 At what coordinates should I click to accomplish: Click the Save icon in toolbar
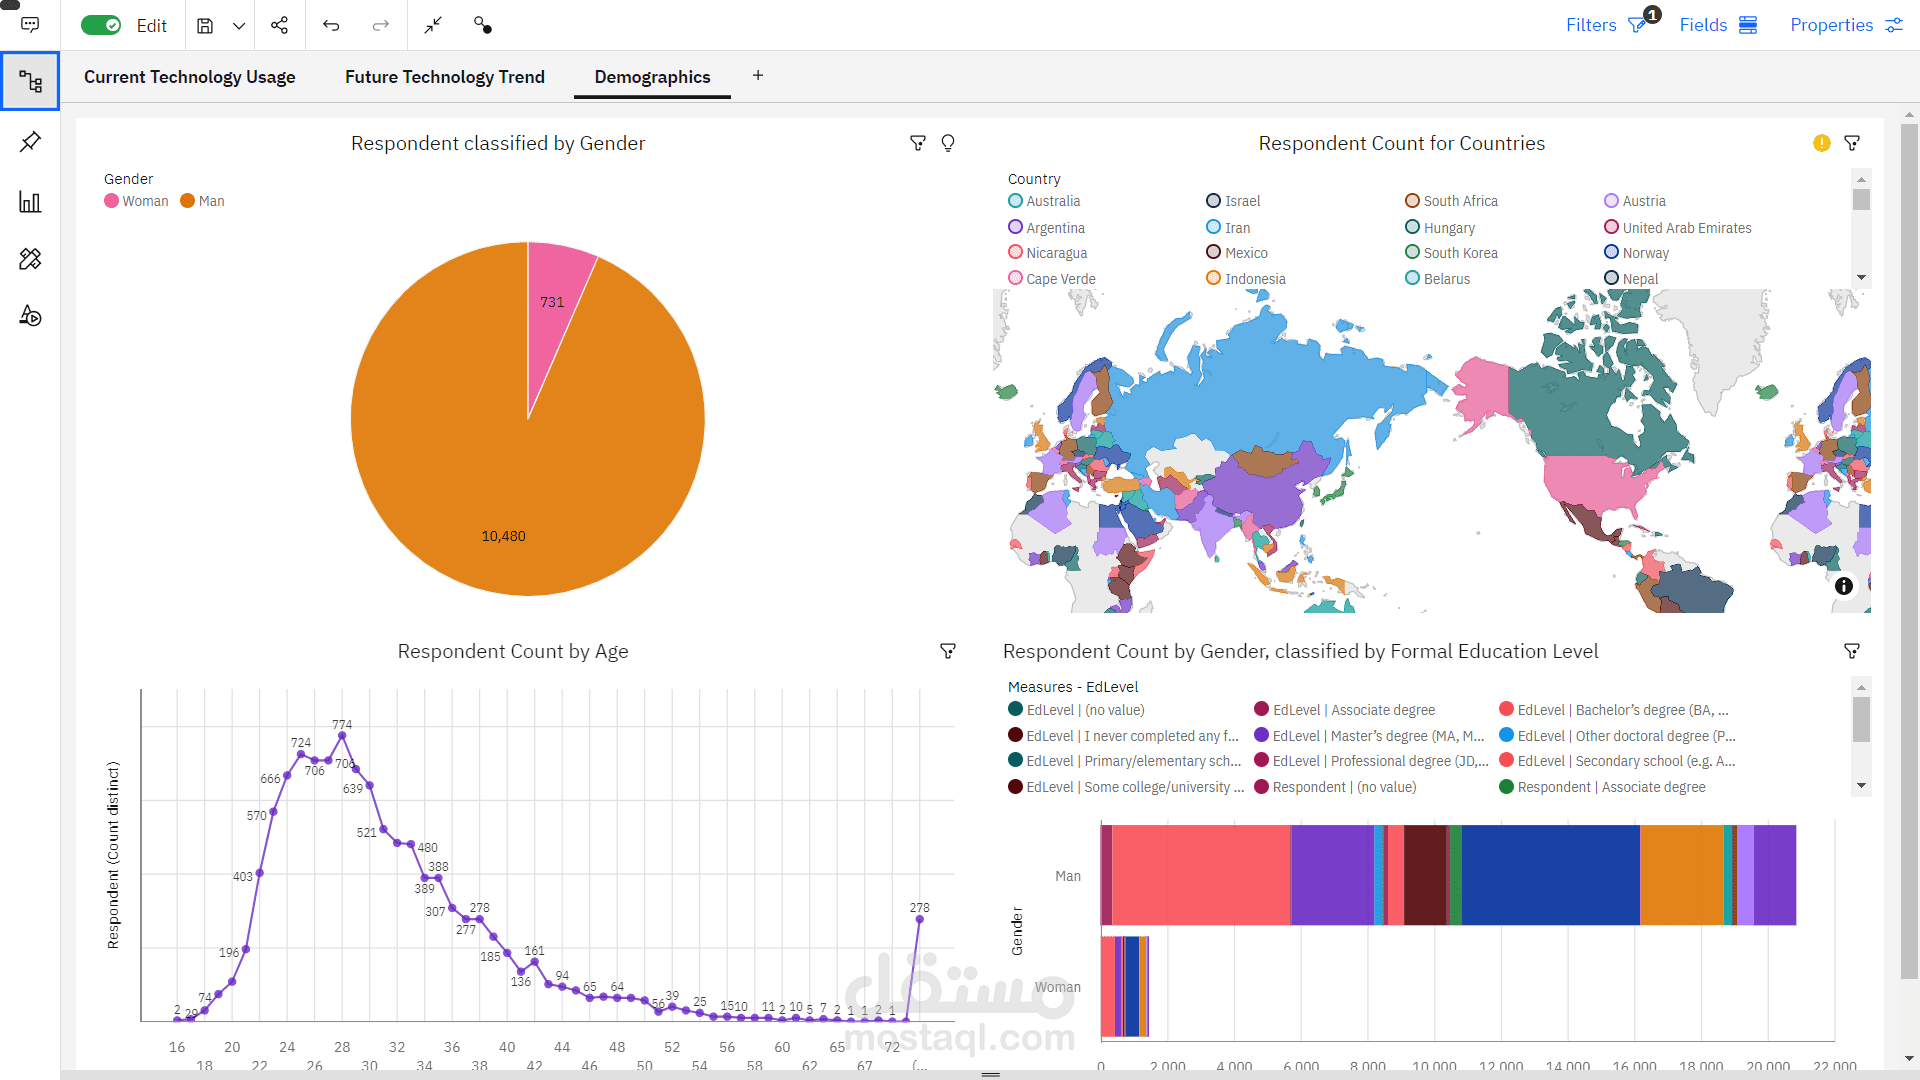click(205, 25)
